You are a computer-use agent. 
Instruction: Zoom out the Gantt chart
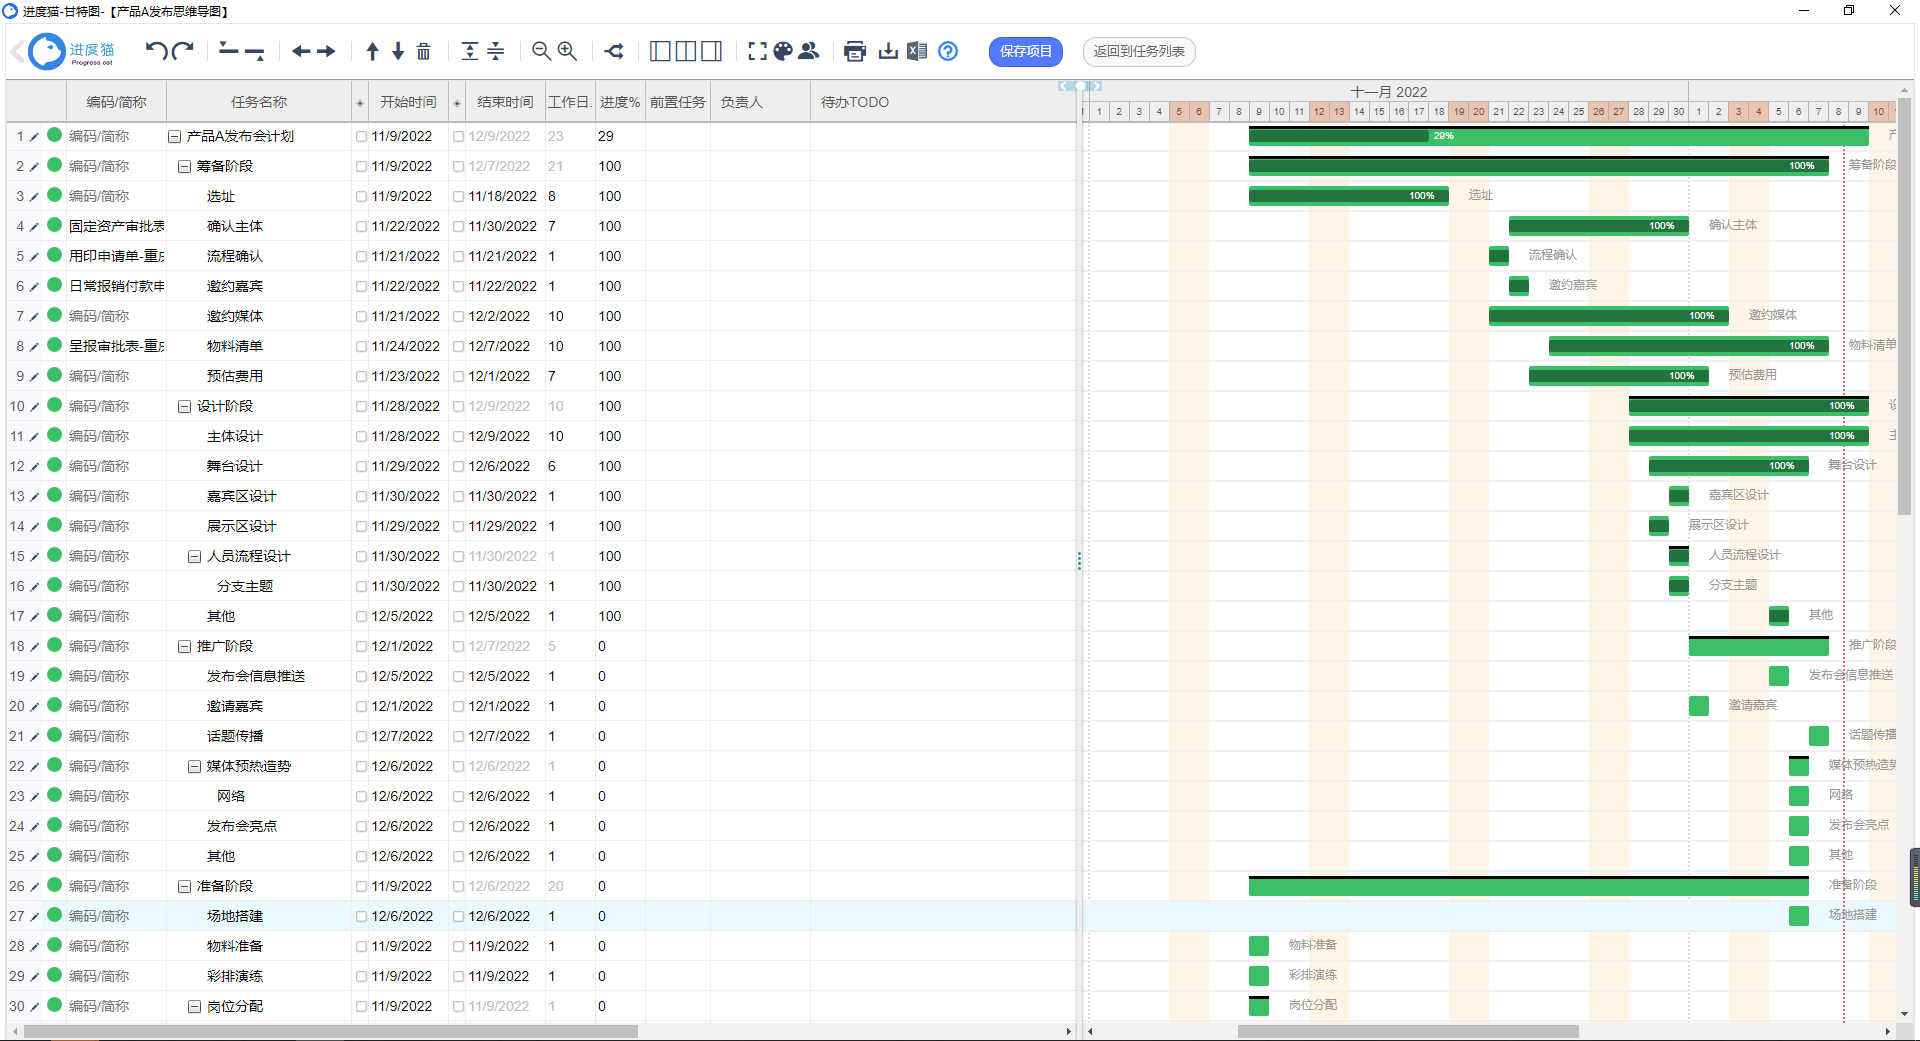541,51
